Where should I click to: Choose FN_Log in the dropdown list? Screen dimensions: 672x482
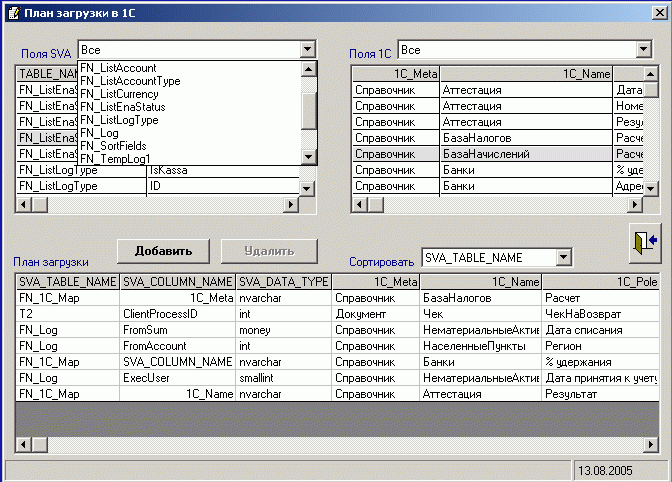click(189, 133)
